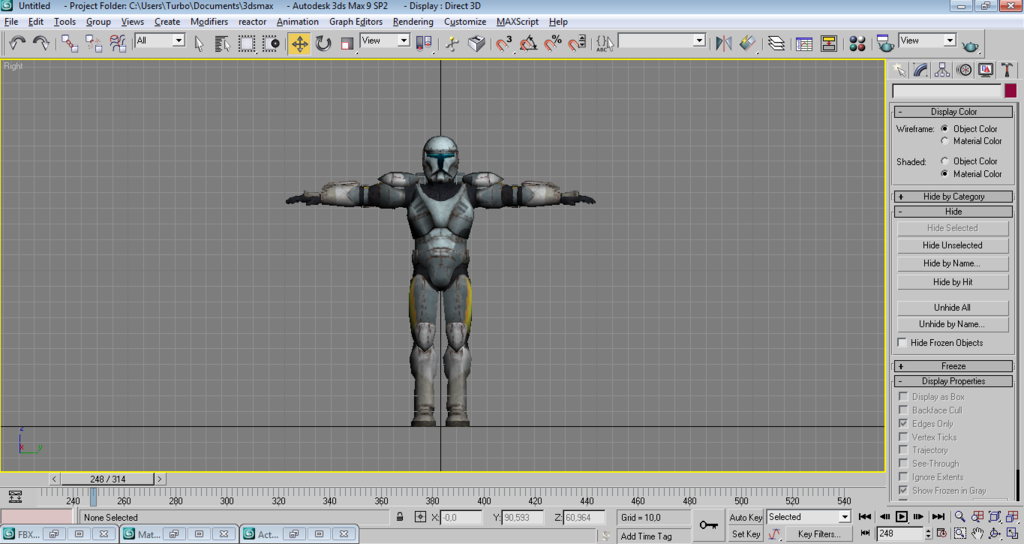The height and width of the screenshot is (544, 1024).
Task: Switch to the Create command panel tab
Action: point(900,70)
